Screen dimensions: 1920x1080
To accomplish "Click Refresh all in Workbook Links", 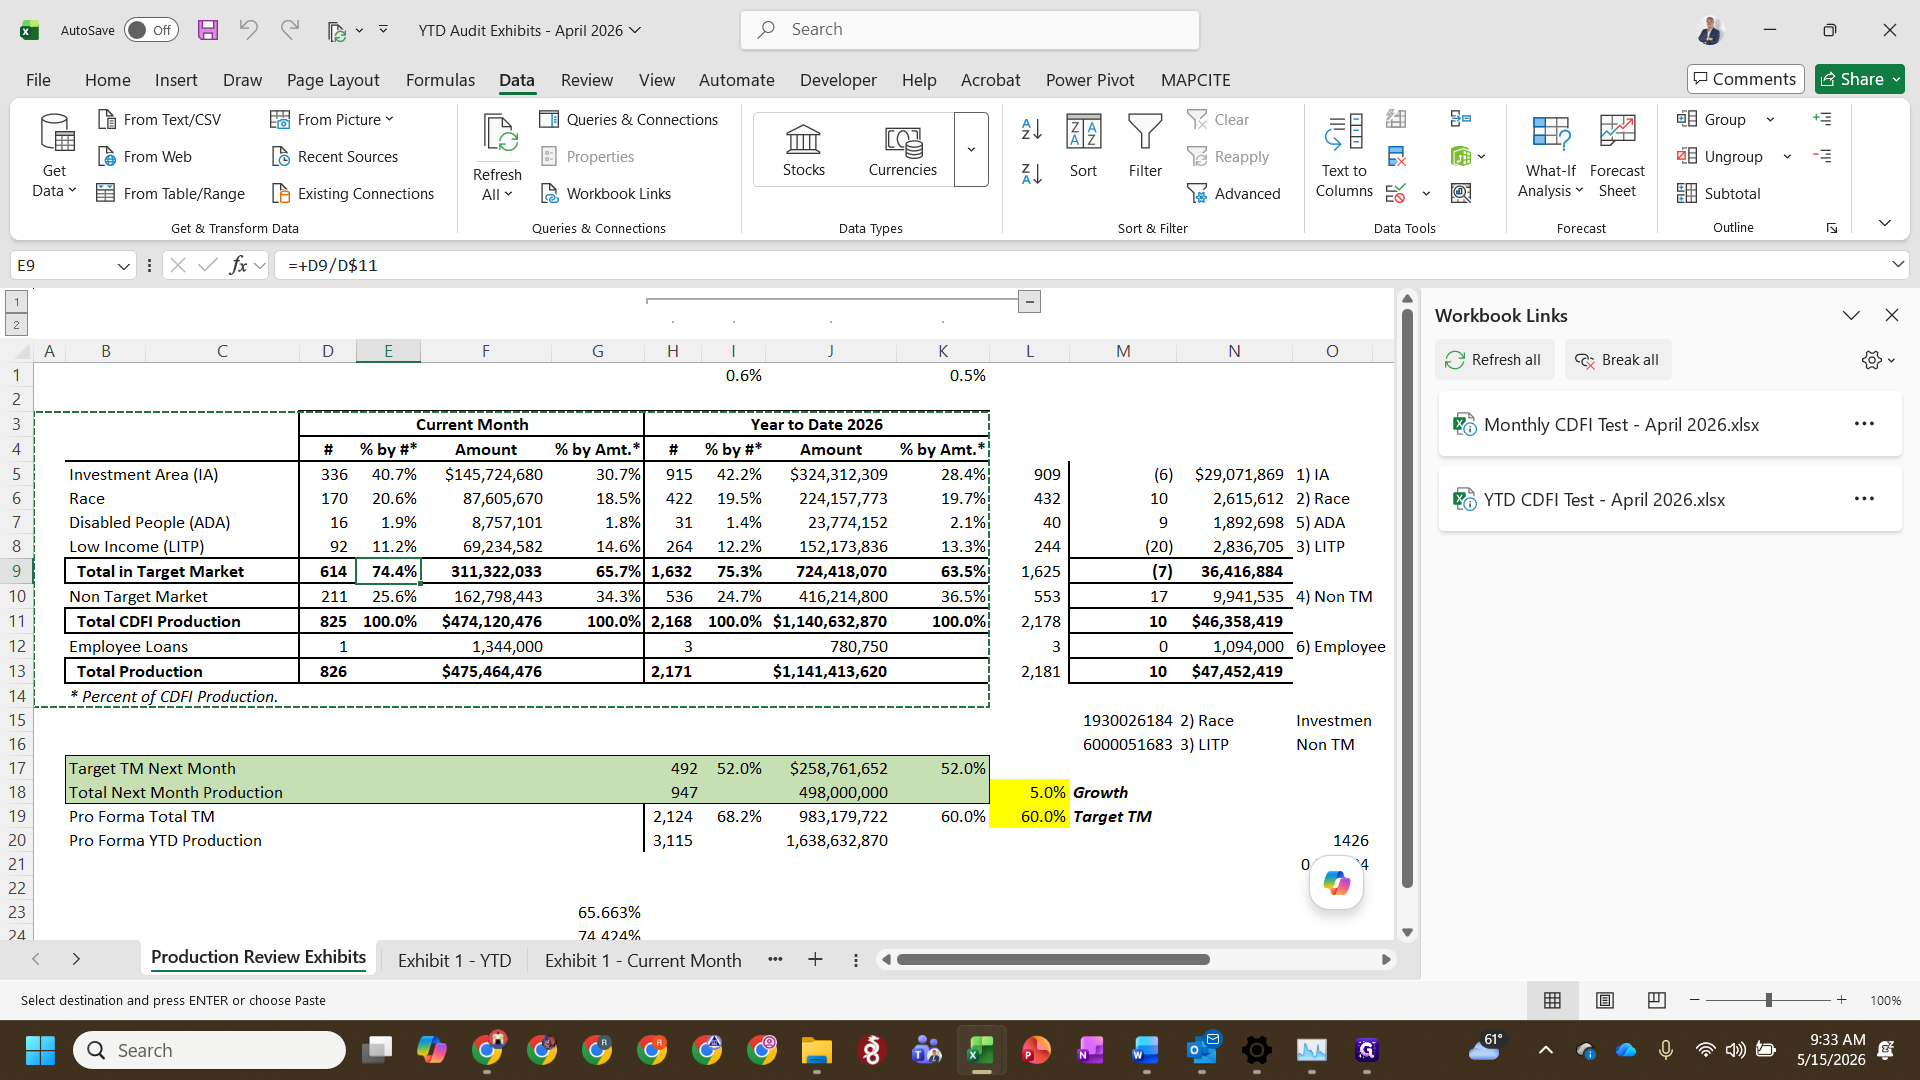I will pos(1493,360).
